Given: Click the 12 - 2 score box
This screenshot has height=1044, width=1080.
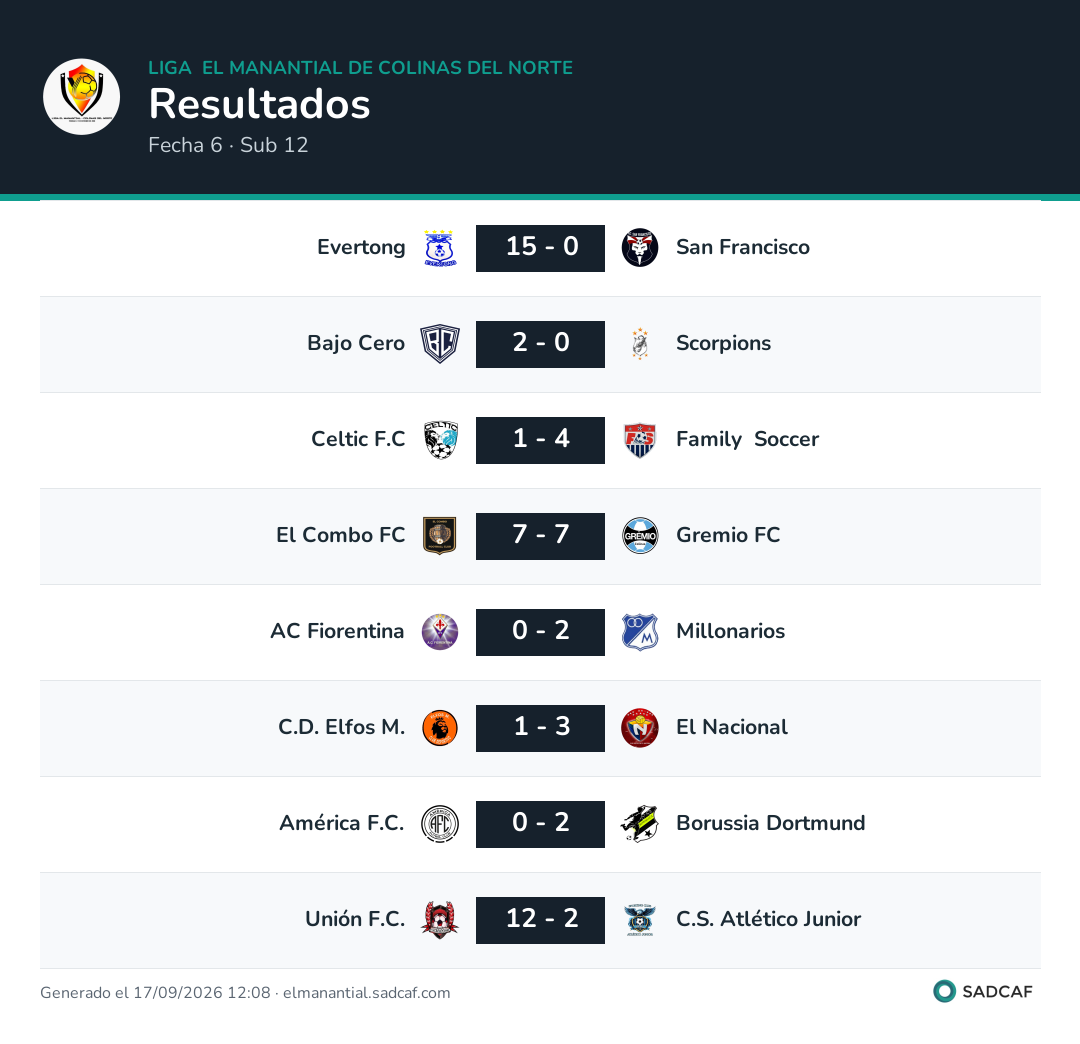Looking at the screenshot, I should pyautogui.click(x=540, y=920).
